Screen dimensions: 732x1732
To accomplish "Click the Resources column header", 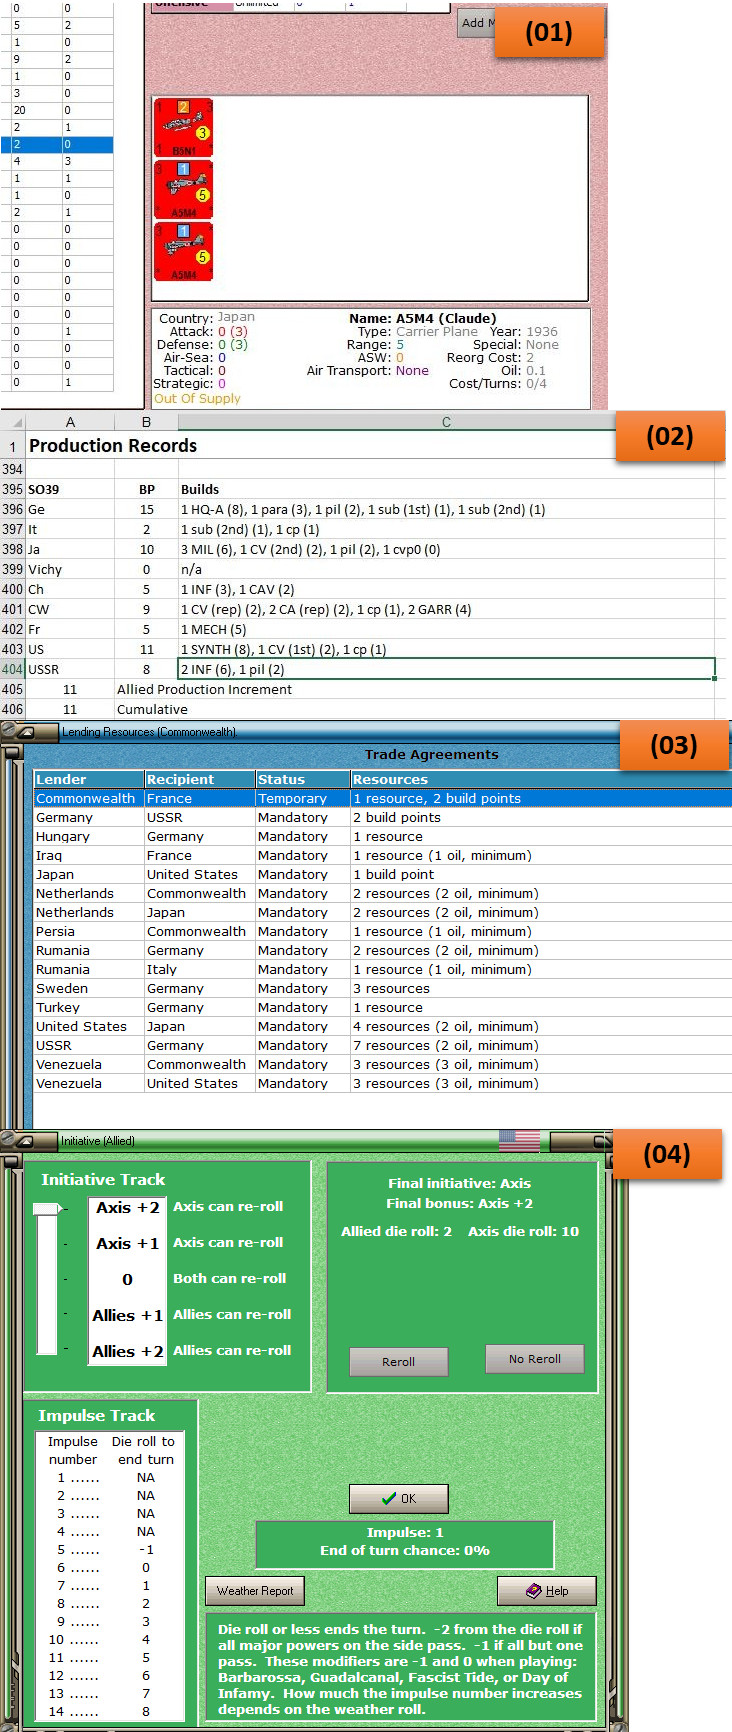I will 541,779.
